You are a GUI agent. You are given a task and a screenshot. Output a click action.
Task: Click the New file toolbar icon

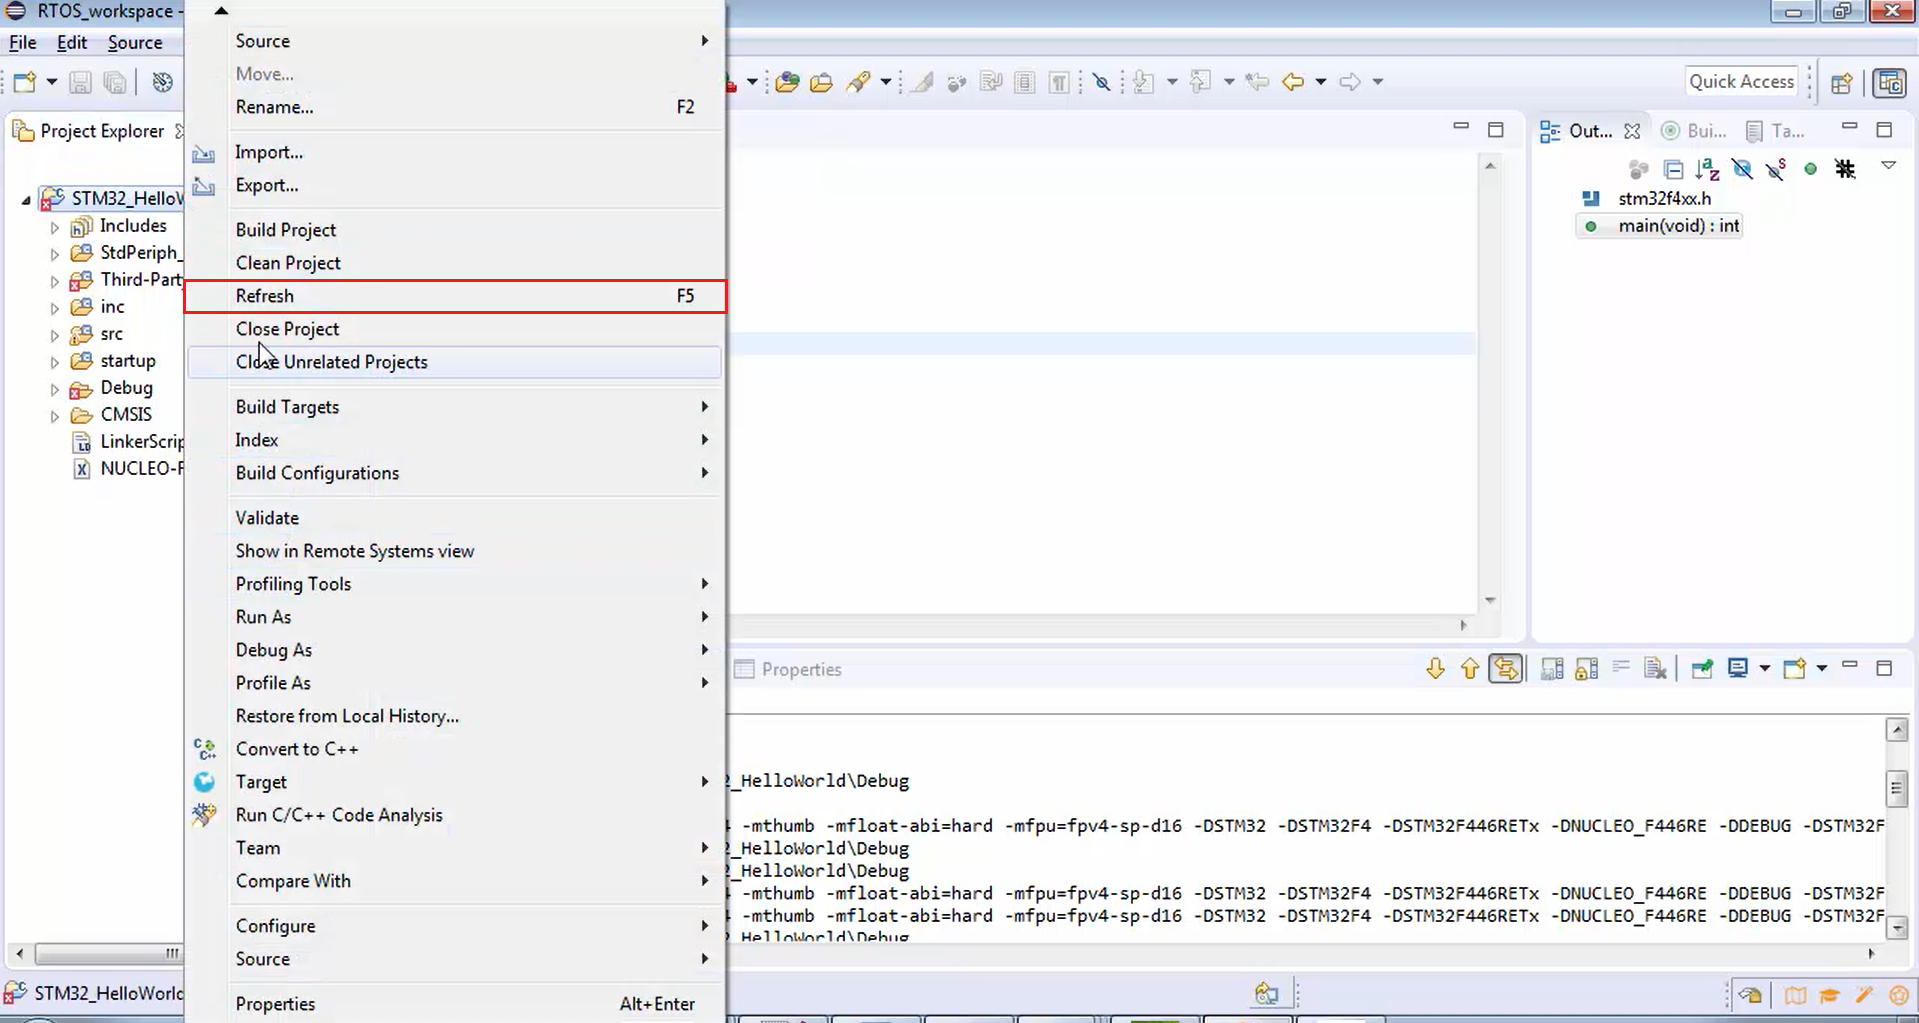point(25,82)
